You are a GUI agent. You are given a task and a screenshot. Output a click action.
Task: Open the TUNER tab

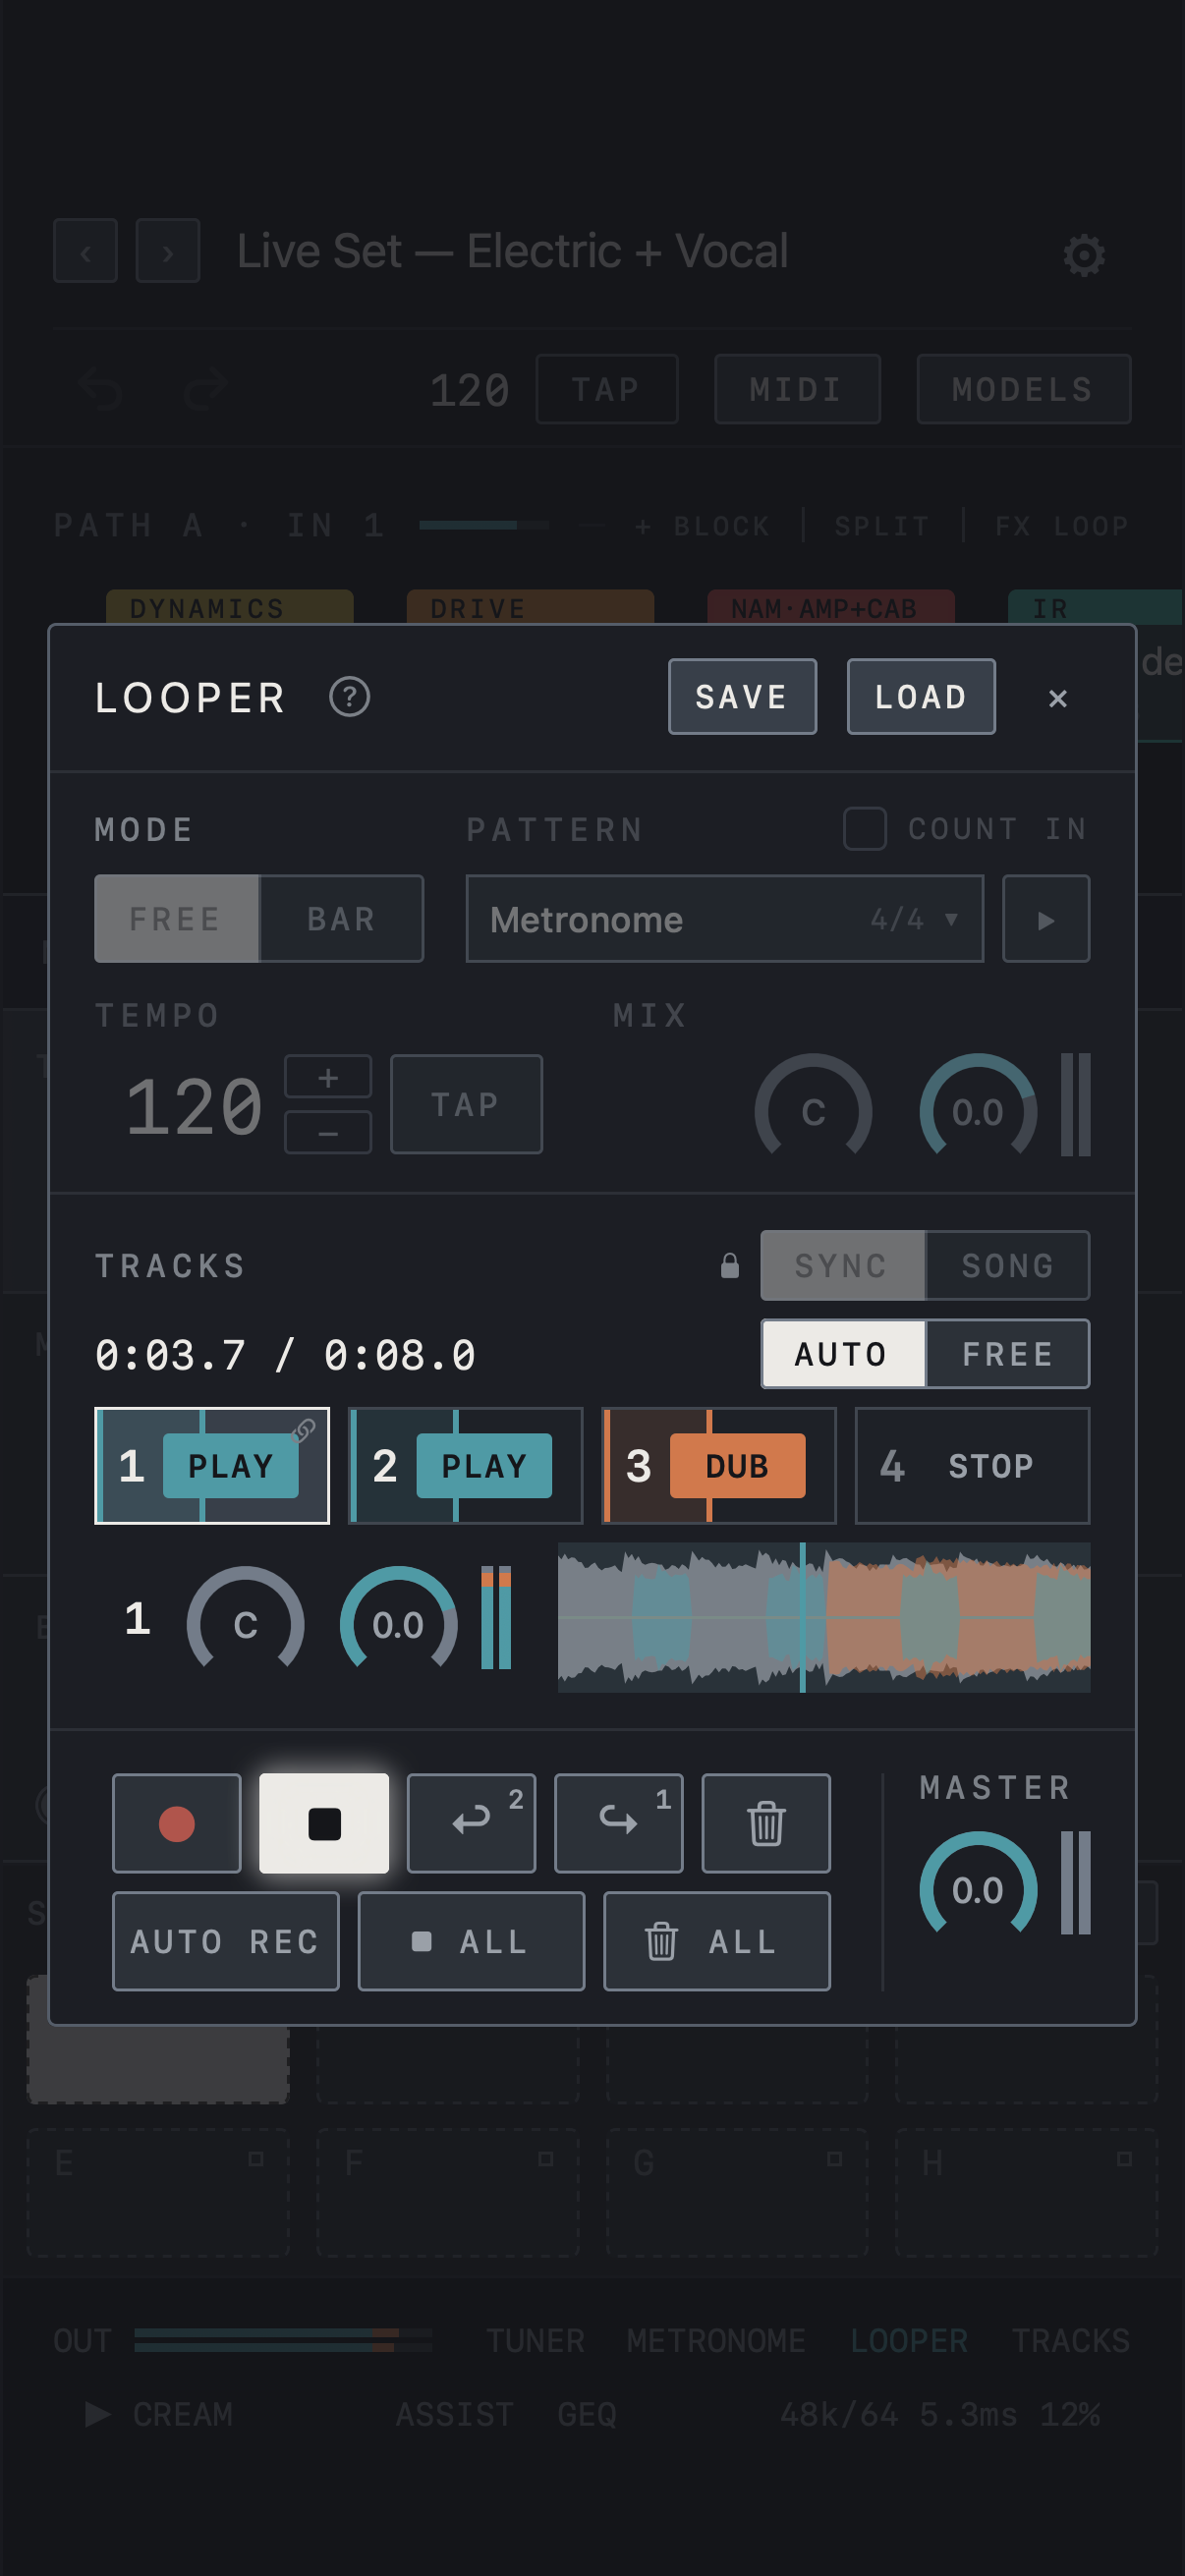(x=535, y=2340)
